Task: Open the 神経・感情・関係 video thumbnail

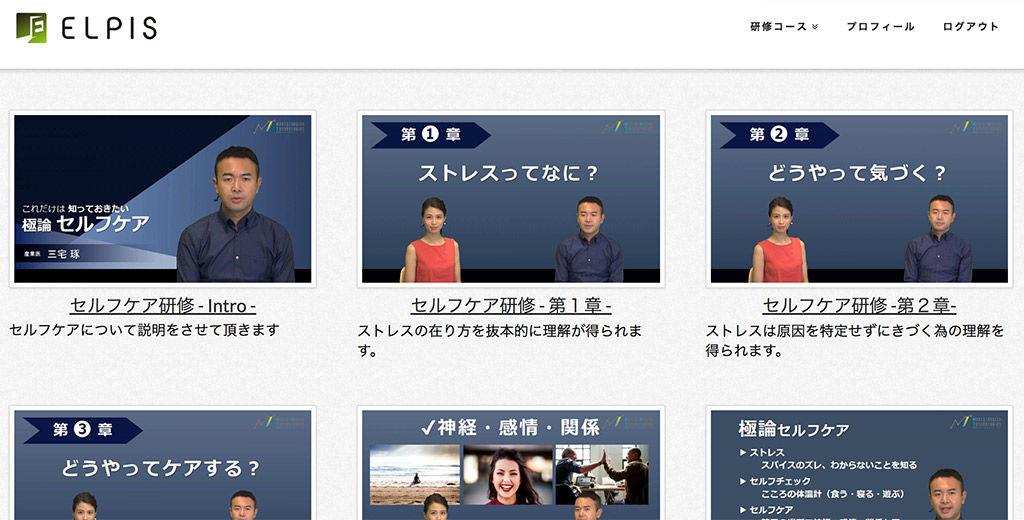Action: 511,463
